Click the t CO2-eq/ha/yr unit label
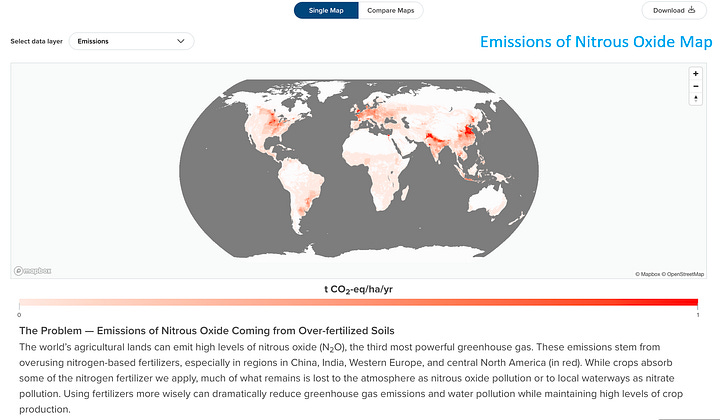Image resolution: width=720 pixels, height=420 pixels. click(x=358, y=289)
